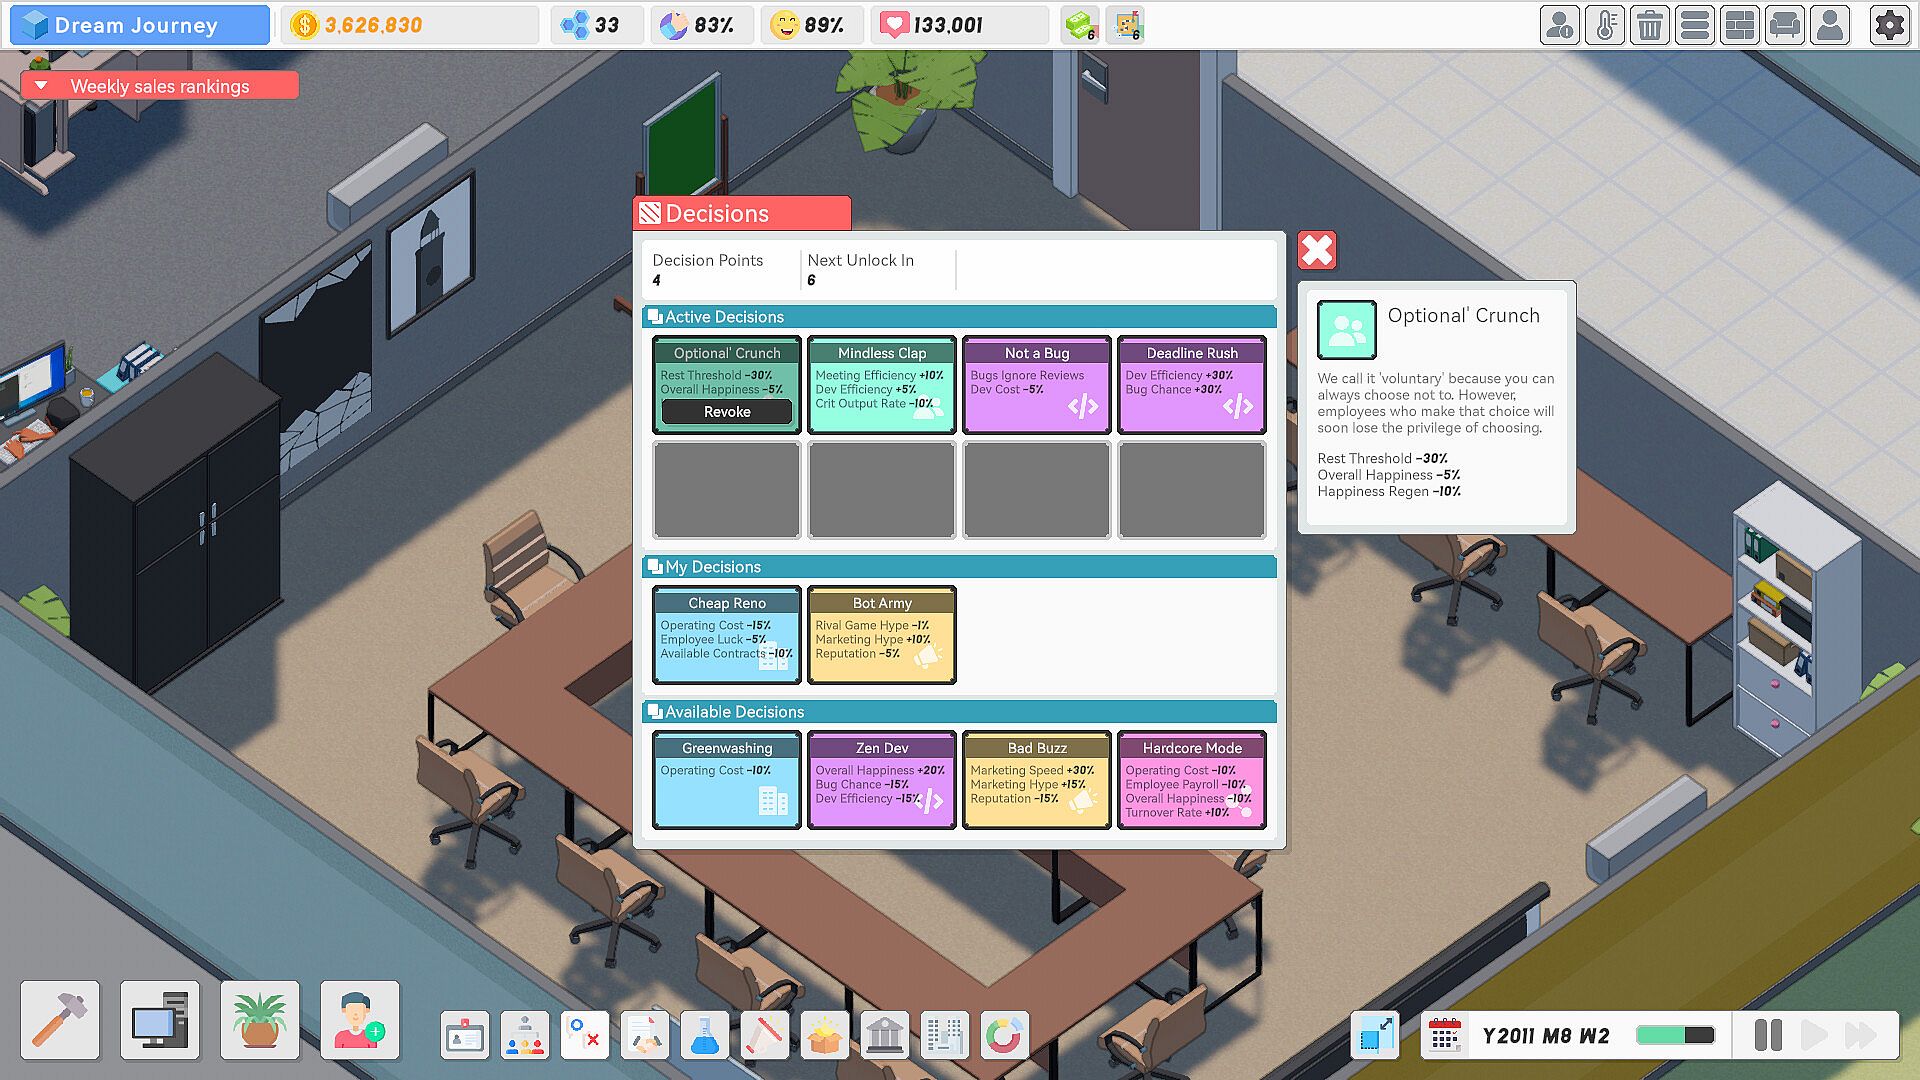Open the research flask menu

click(x=704, y=1036)
